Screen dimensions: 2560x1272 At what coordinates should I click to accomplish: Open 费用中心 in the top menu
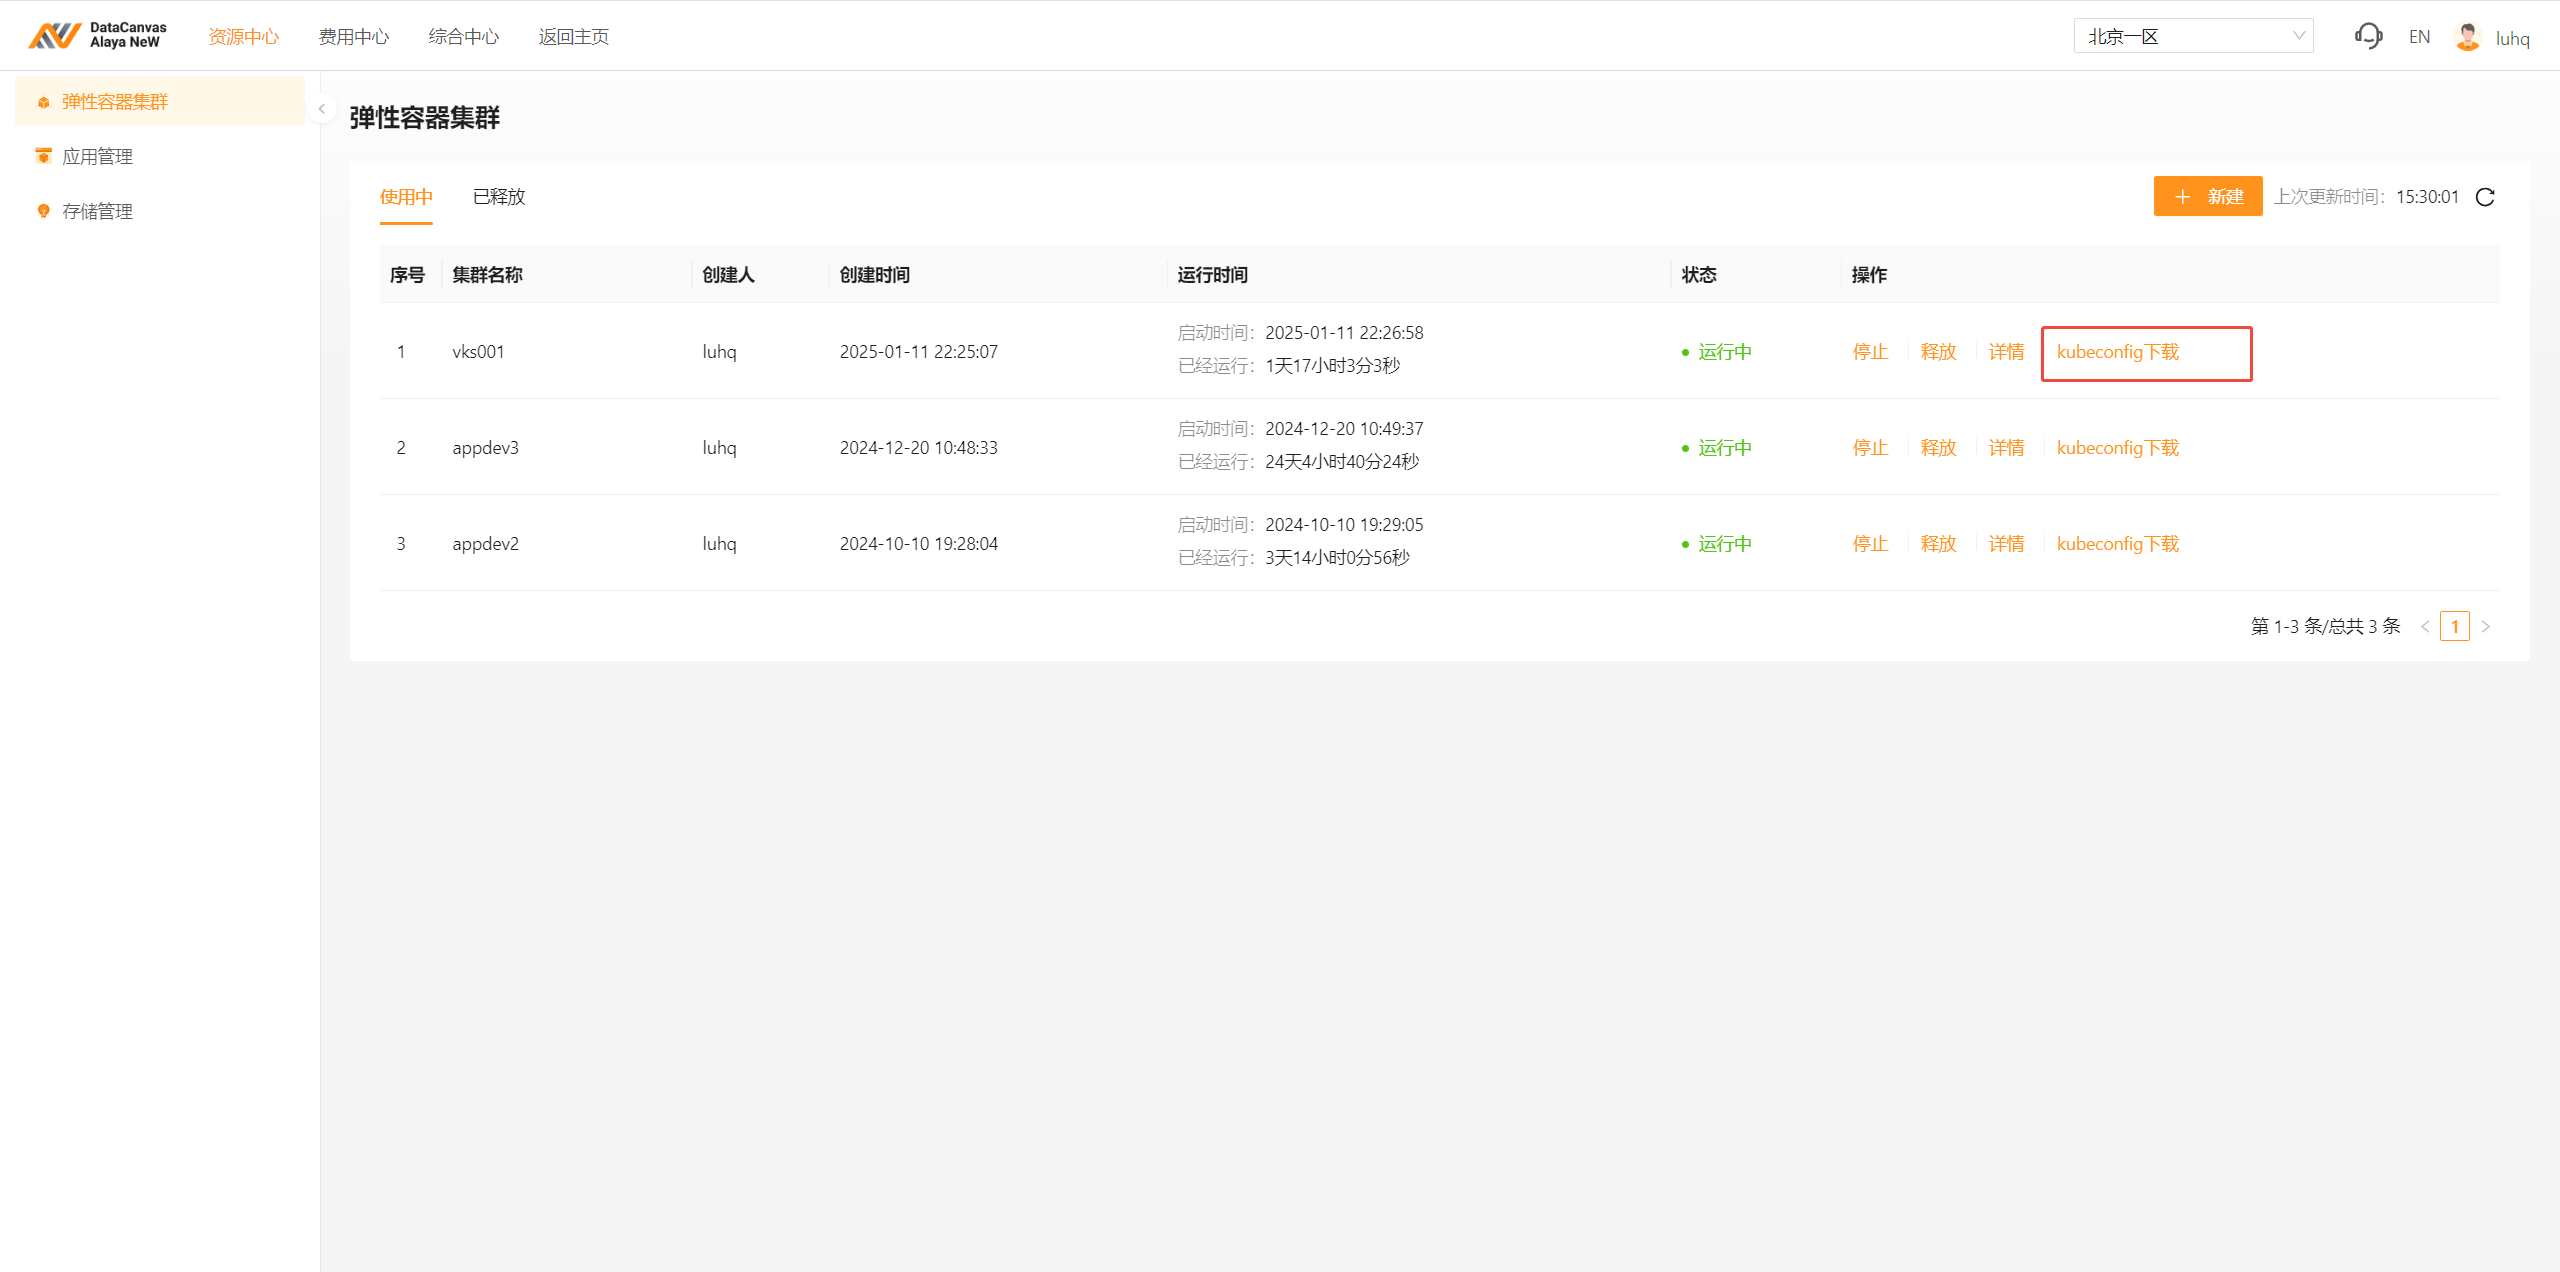click(x=354, y=37)
